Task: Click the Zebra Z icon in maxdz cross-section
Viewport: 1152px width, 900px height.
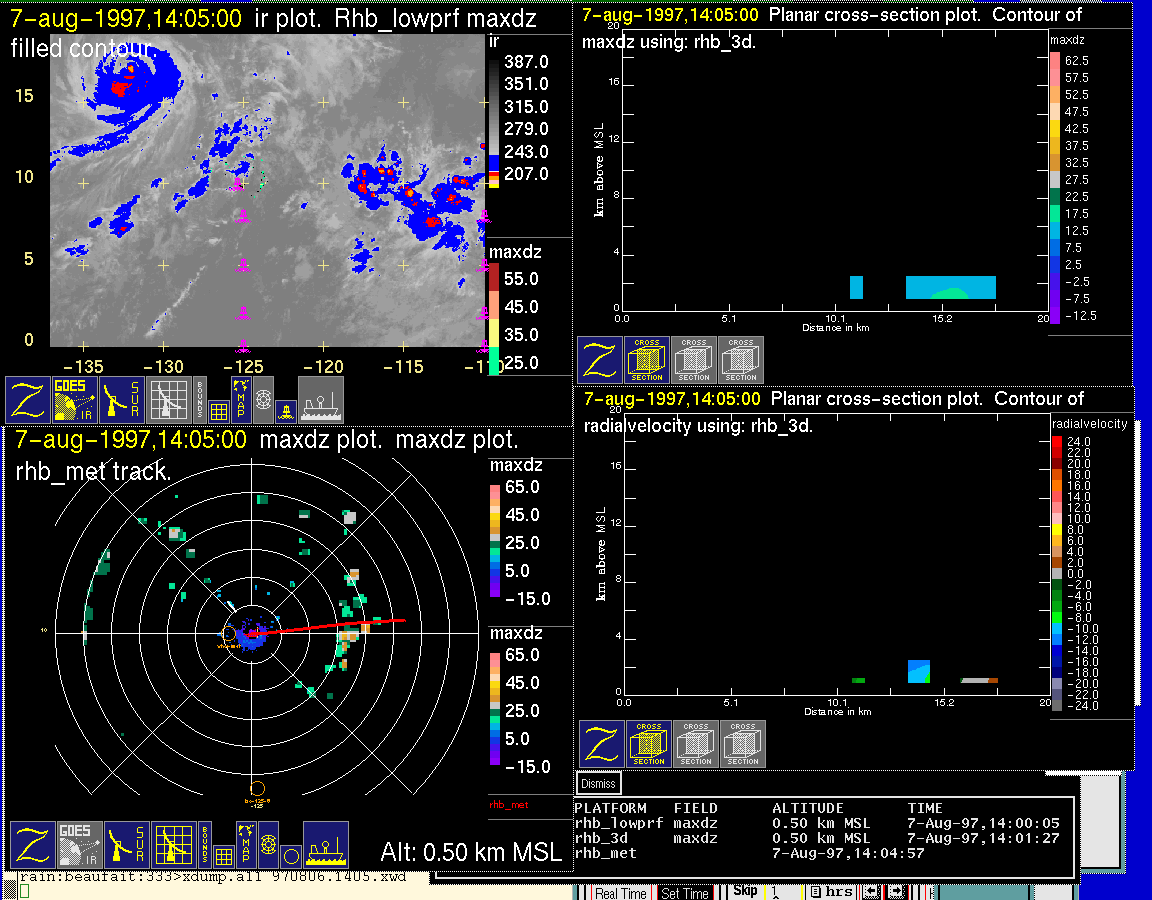Action: (599, 360)
